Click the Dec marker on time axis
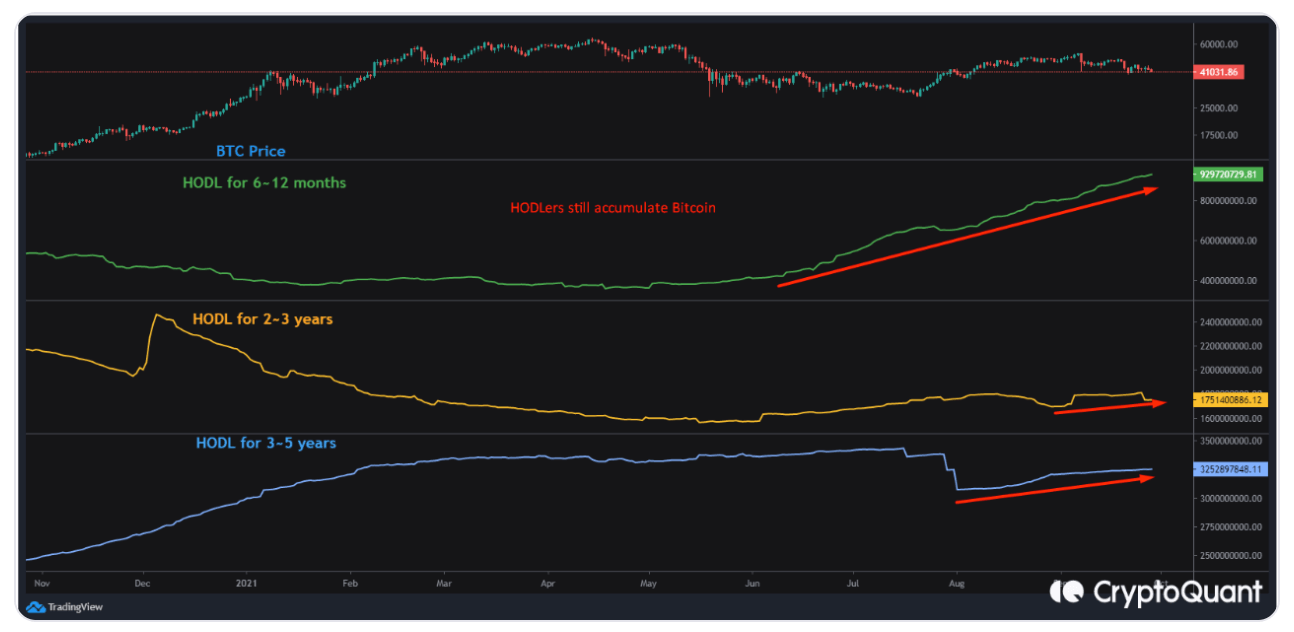Image resolution: width=1294 pixels, height=632 pixels. click(141, 581)
